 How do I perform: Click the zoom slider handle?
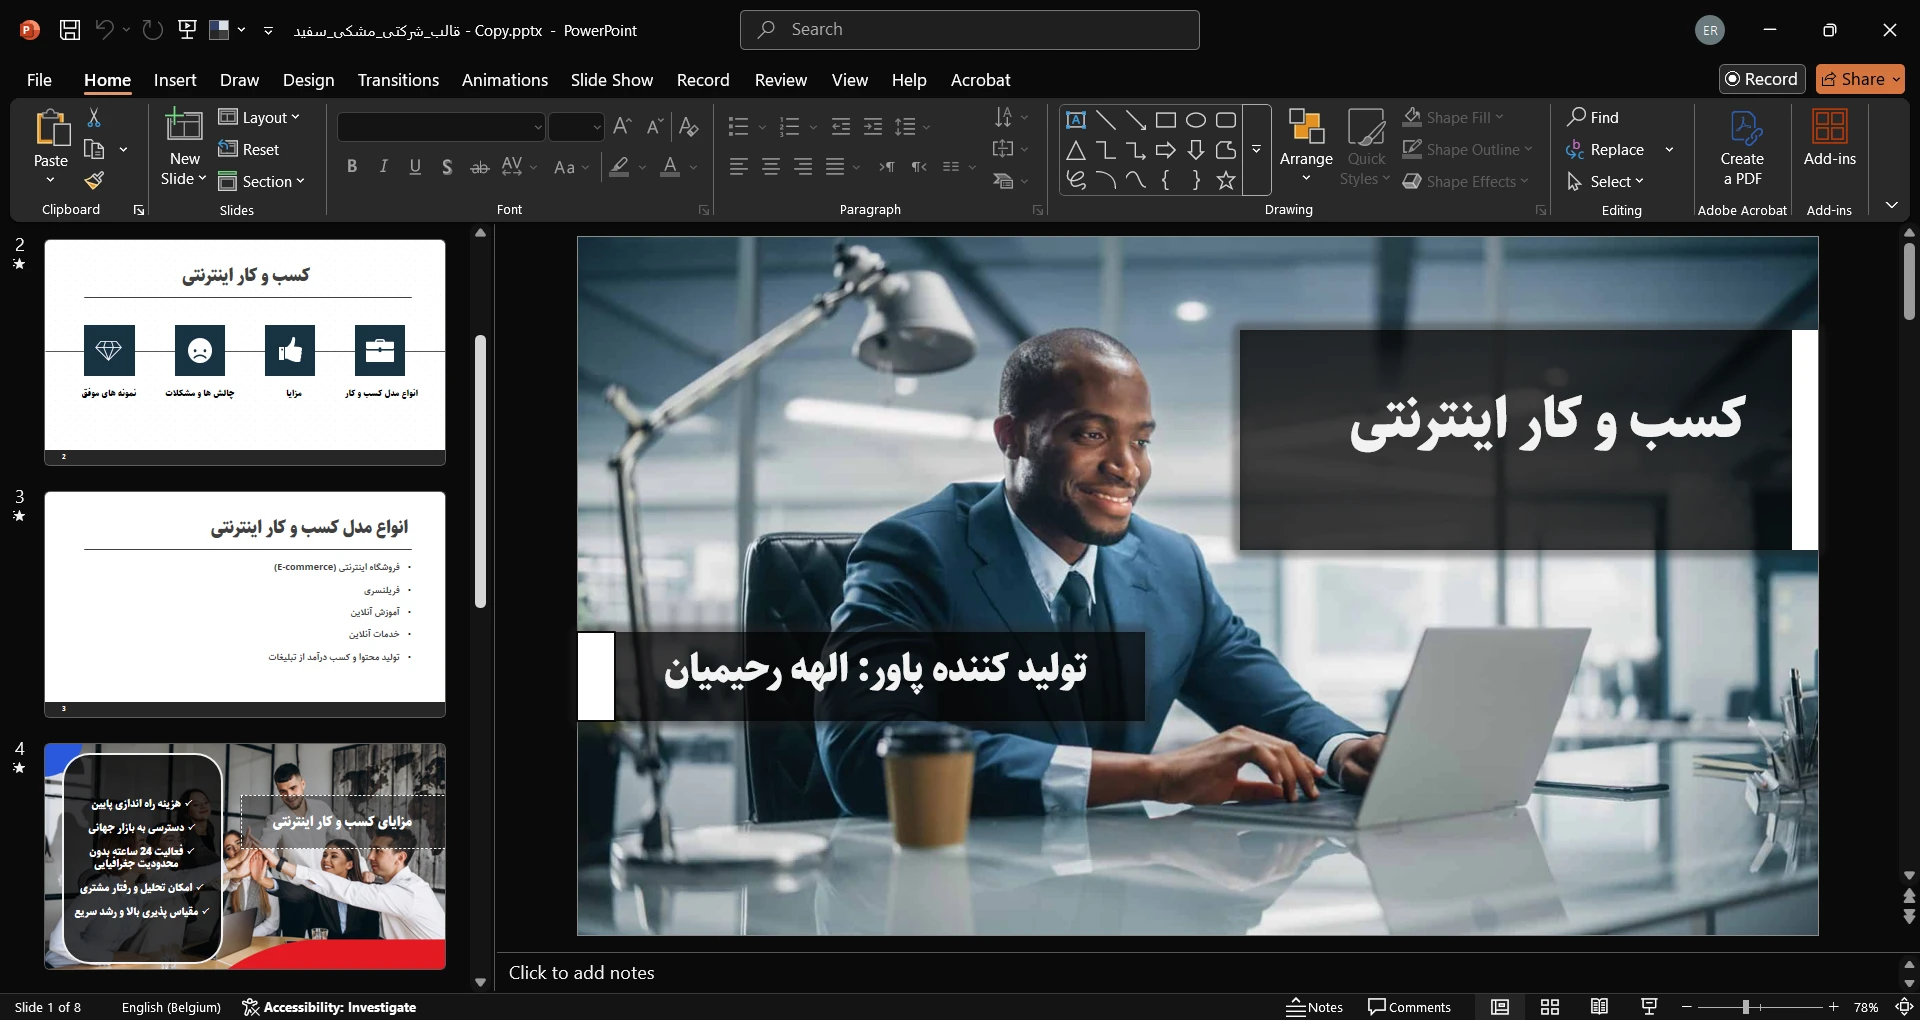click(x=1746, y=1007)
